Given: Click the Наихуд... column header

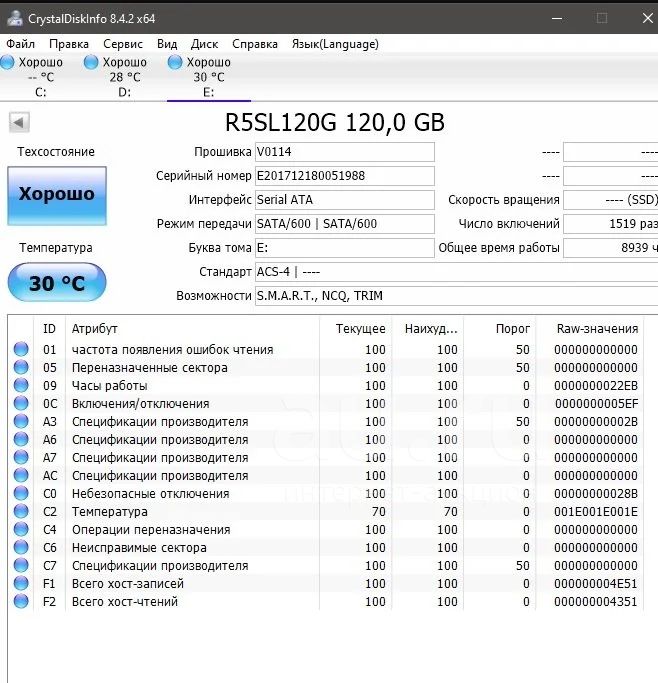Looking at the screenshot, I should pyautogui.click(x=428, y=328).
